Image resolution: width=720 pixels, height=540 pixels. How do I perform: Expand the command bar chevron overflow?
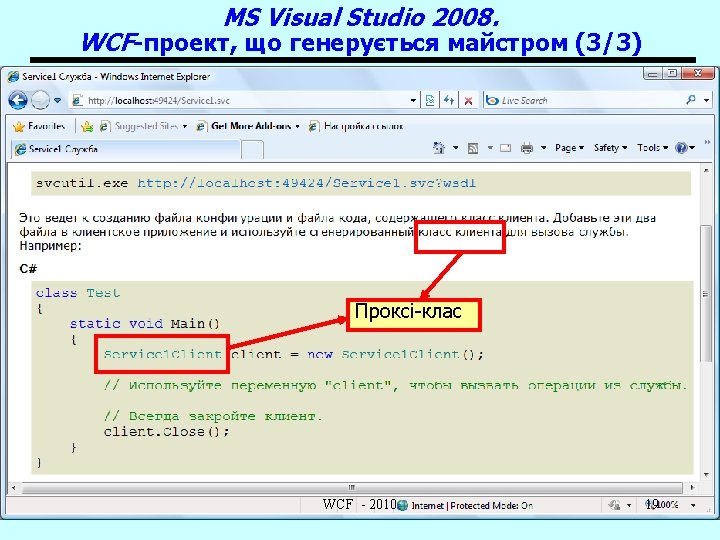click(x=707, y=143)
